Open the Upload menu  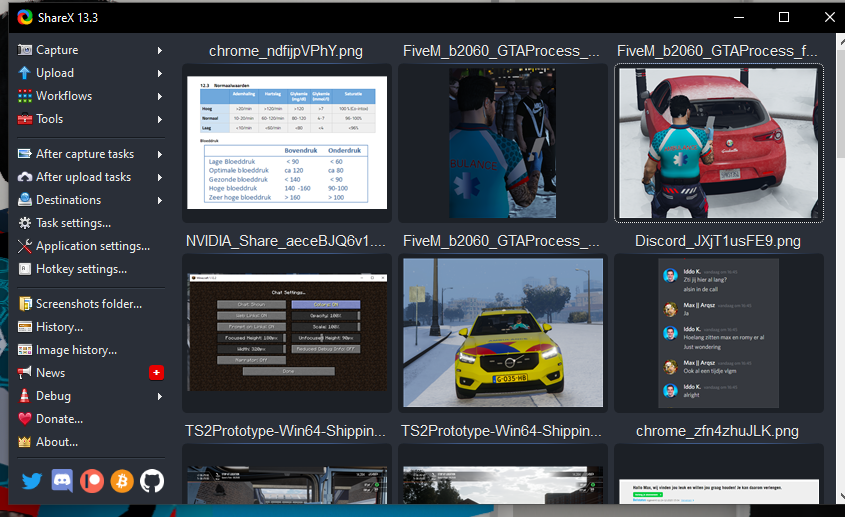(55, 73)
